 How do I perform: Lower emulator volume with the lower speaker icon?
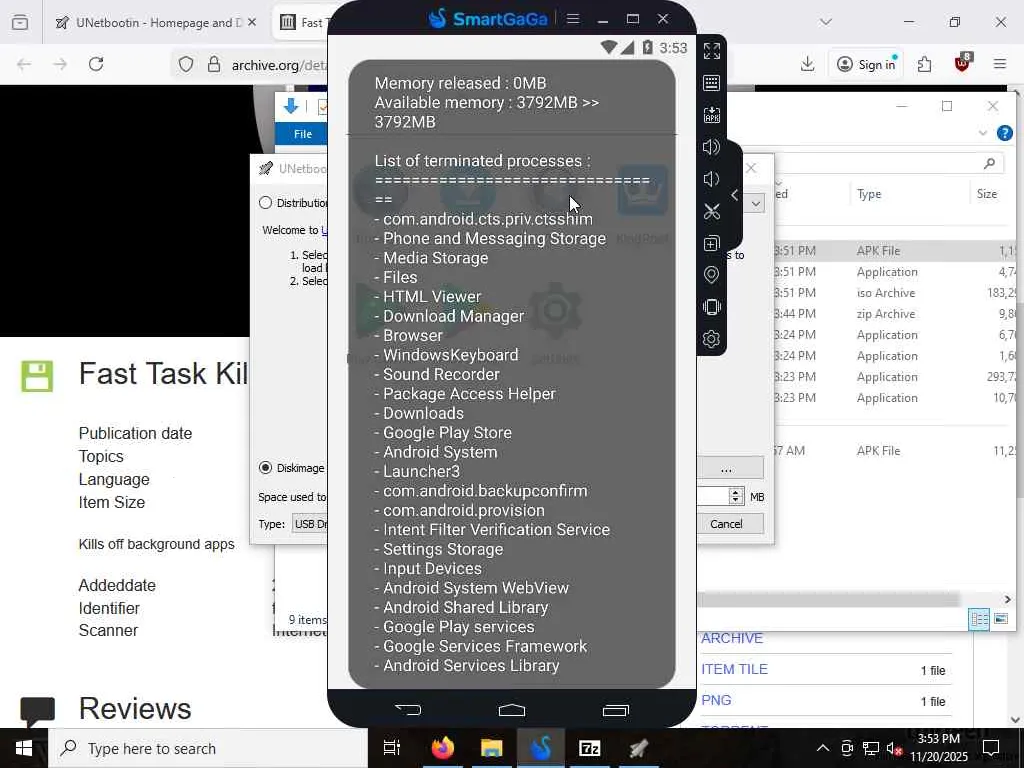coord(712,179)
